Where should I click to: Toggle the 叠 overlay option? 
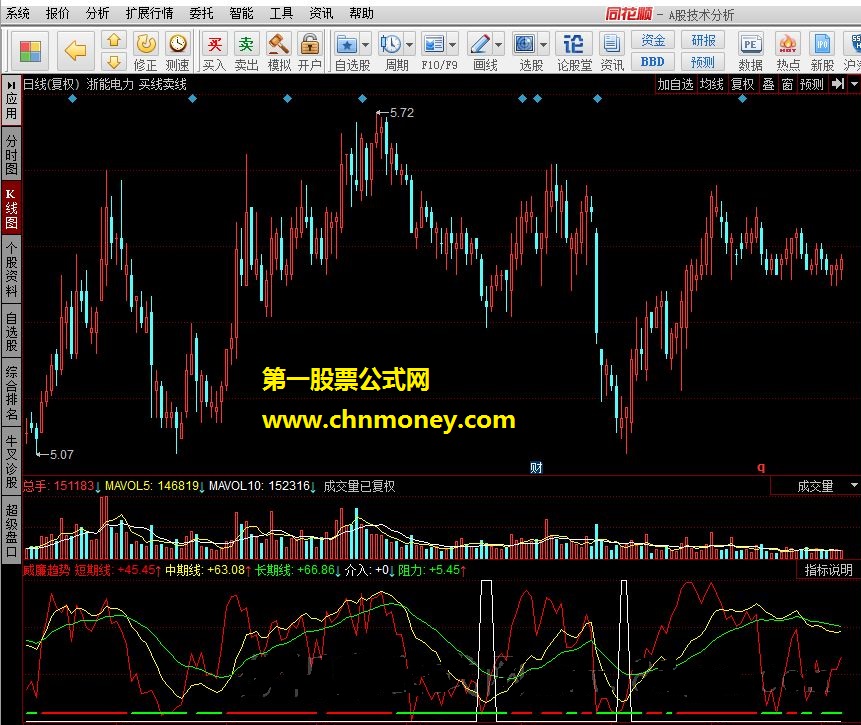769,84
